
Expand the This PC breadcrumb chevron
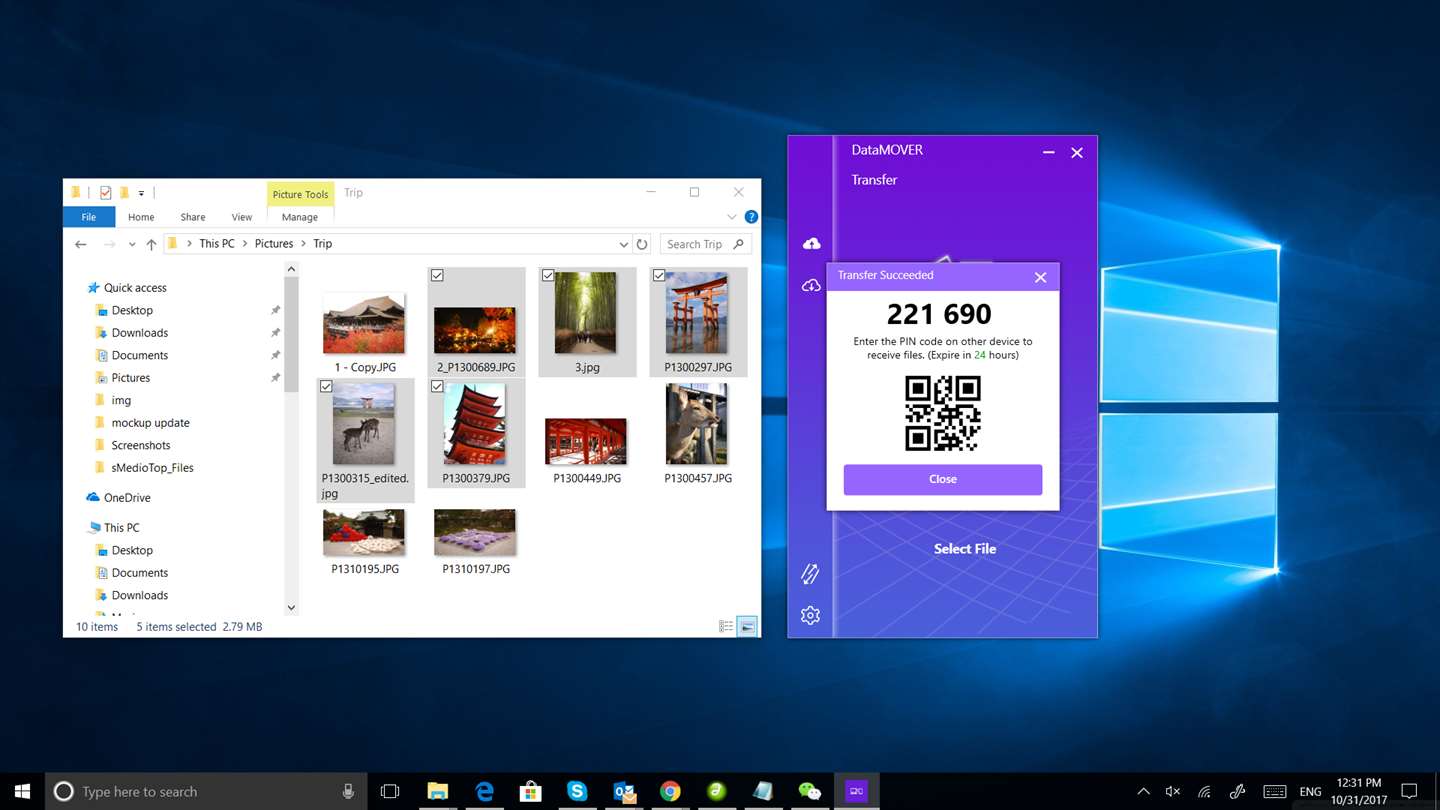[246, 244]
